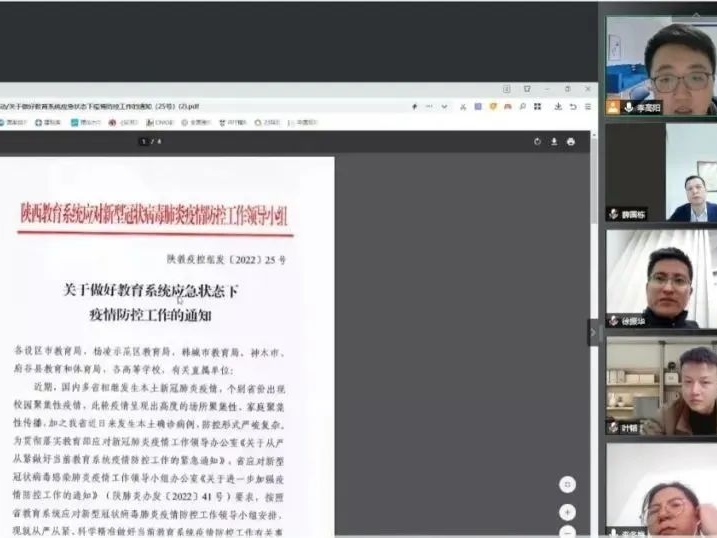Click the PDF file name in address bar

100,107
